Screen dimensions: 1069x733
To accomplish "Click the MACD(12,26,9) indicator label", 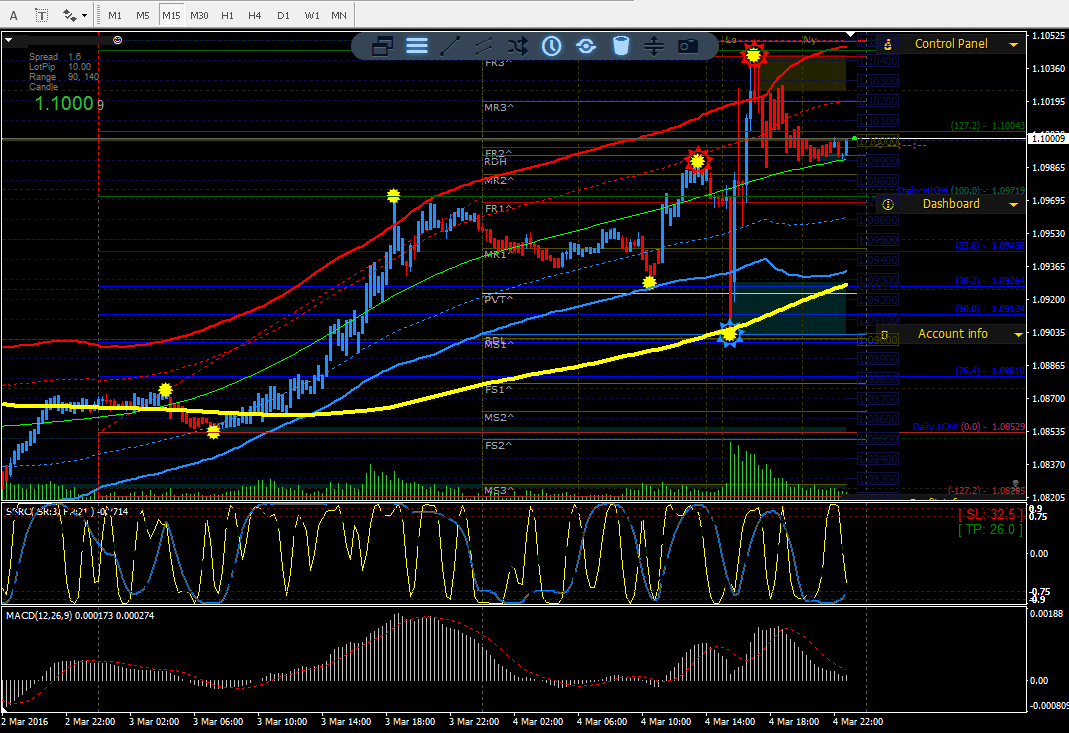I will tap(80, 616).
